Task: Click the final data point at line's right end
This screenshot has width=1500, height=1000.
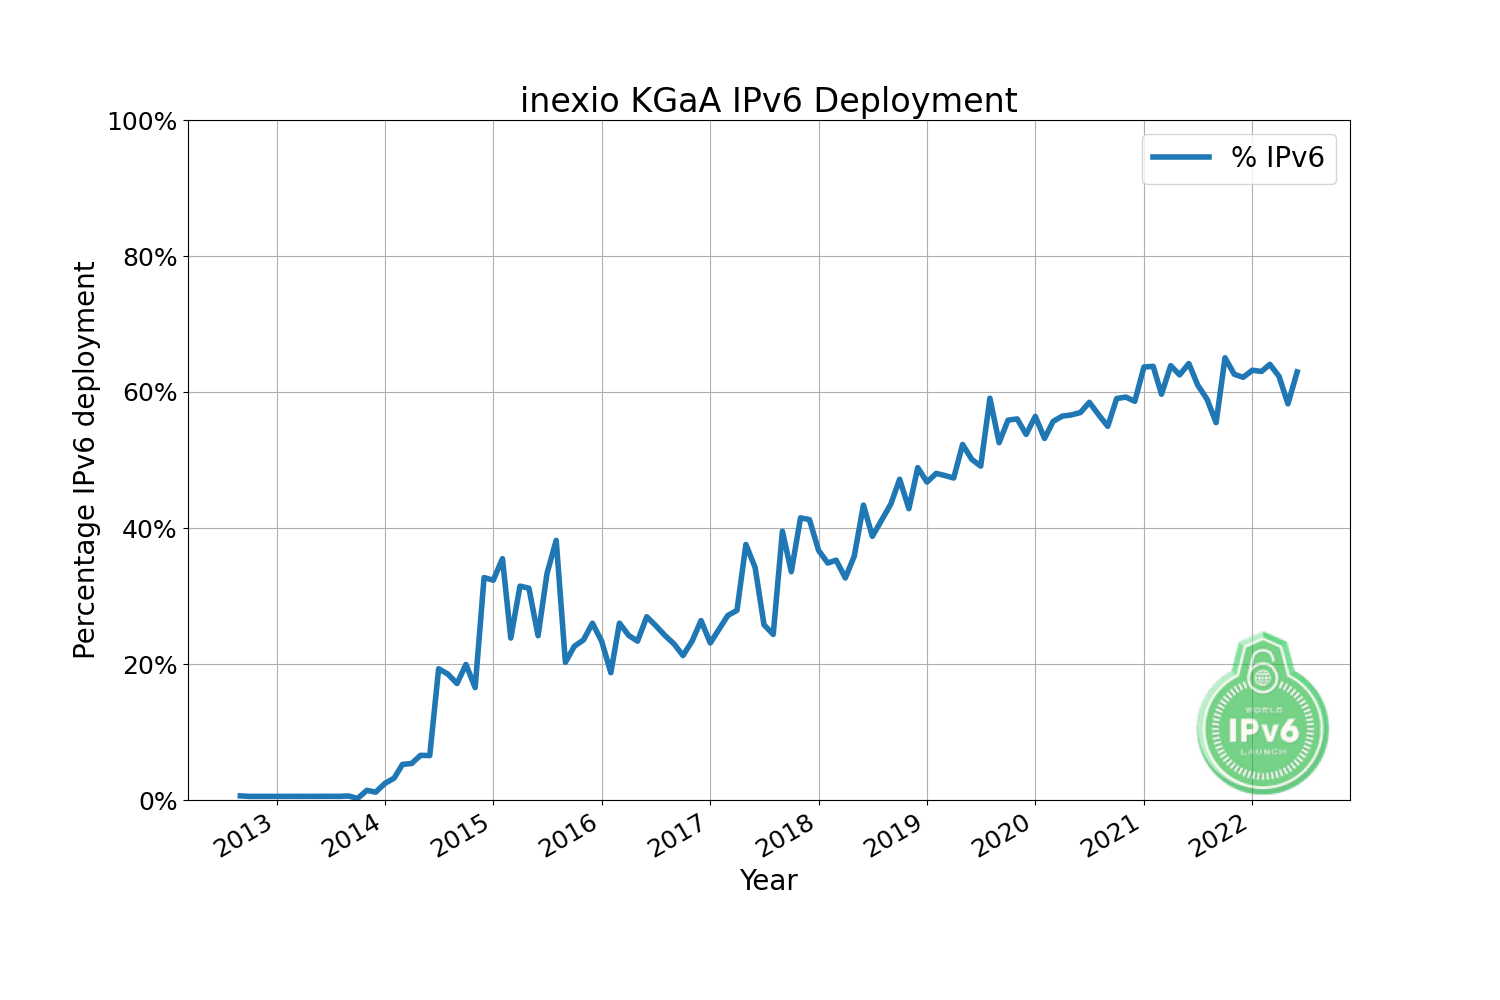Action: point(1297,371)
